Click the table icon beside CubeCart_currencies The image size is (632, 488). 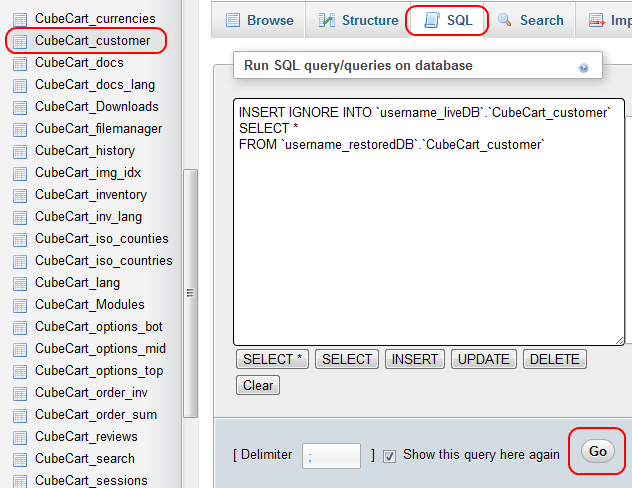click(x=20, y=19)
